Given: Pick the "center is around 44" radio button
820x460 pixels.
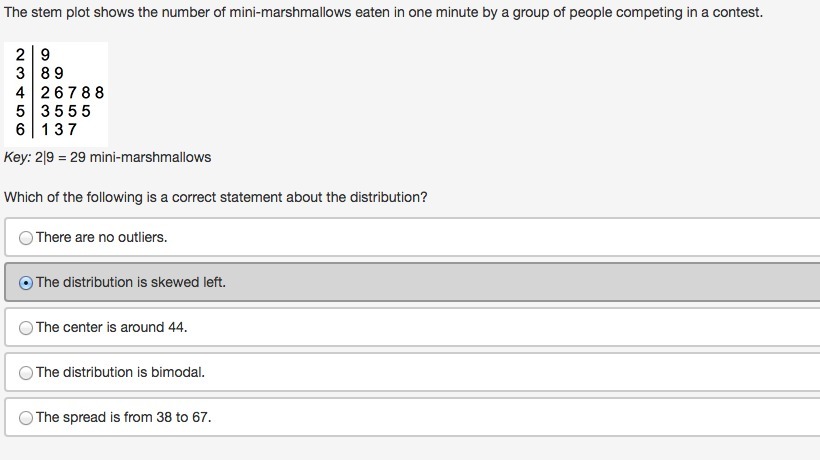Looking at the screenshot, I should (27, 328).
